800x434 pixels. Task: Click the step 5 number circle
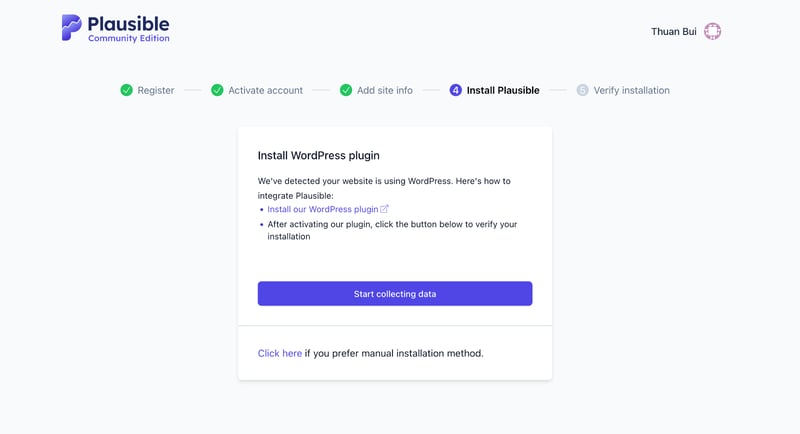click(x=582, y=90)
